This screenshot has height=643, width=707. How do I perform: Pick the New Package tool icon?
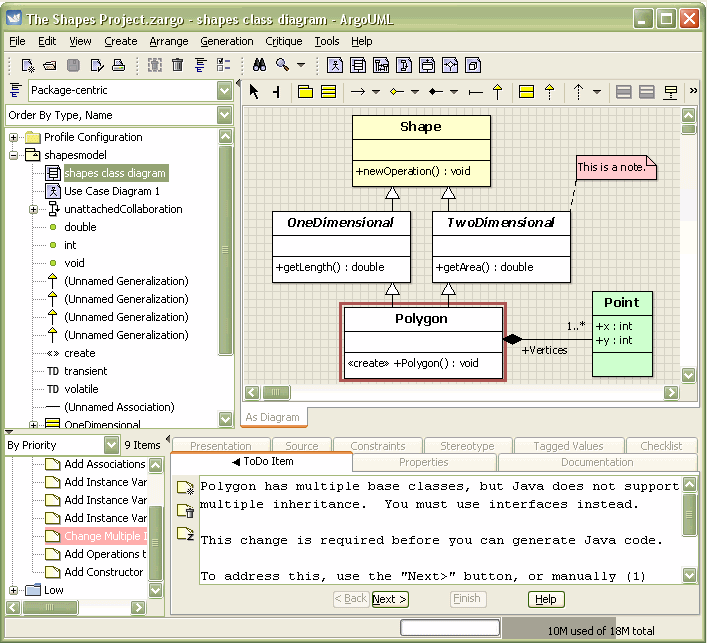(x=306, y=92)
